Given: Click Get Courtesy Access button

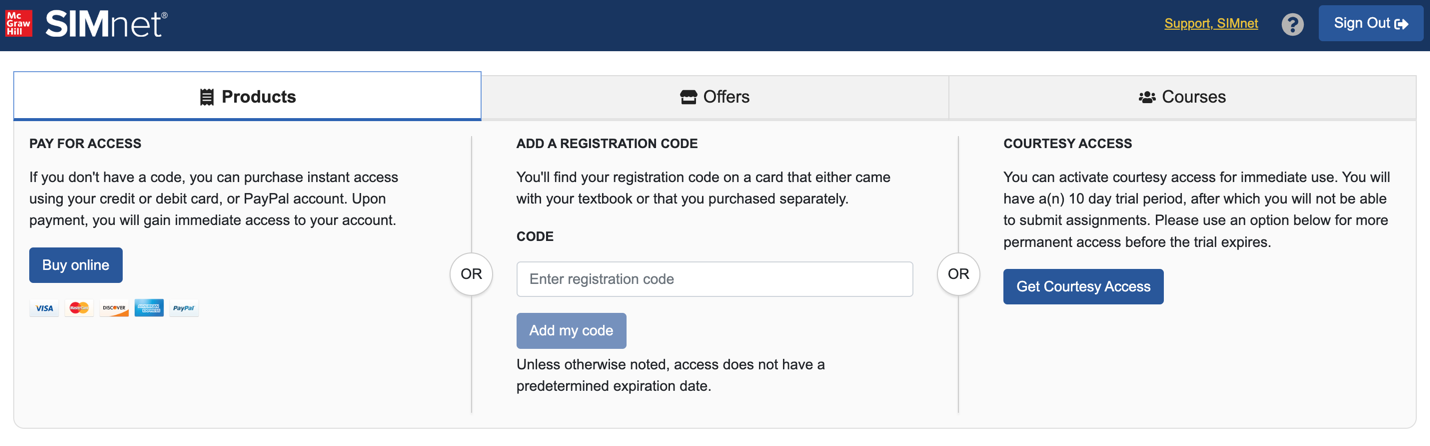Looking at the screenshot, I should pyautogui.click(x=1083, y=287).
